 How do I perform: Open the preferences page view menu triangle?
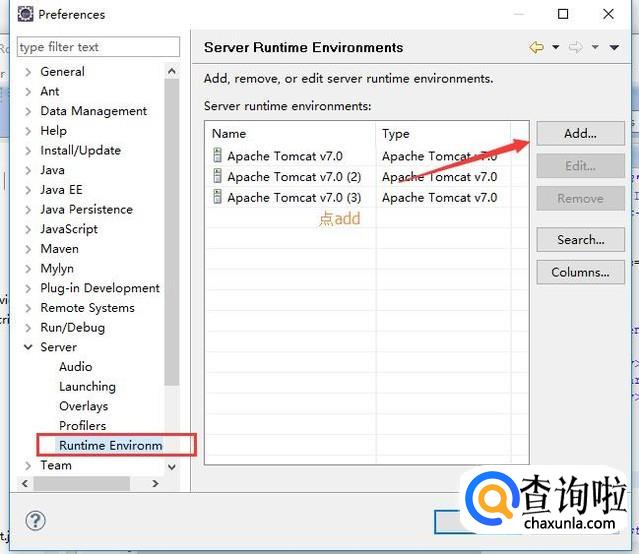tap(614, 48)
